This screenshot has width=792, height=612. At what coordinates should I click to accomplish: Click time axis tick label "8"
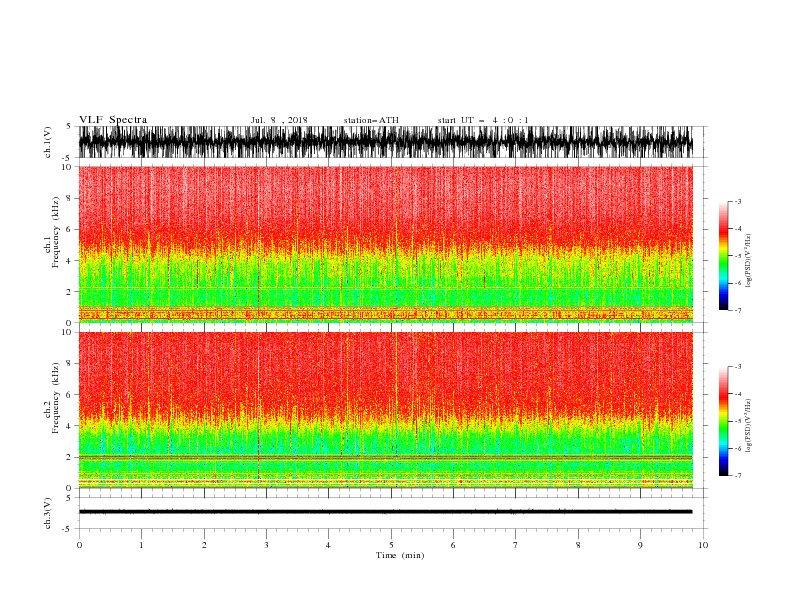(578, 545)
